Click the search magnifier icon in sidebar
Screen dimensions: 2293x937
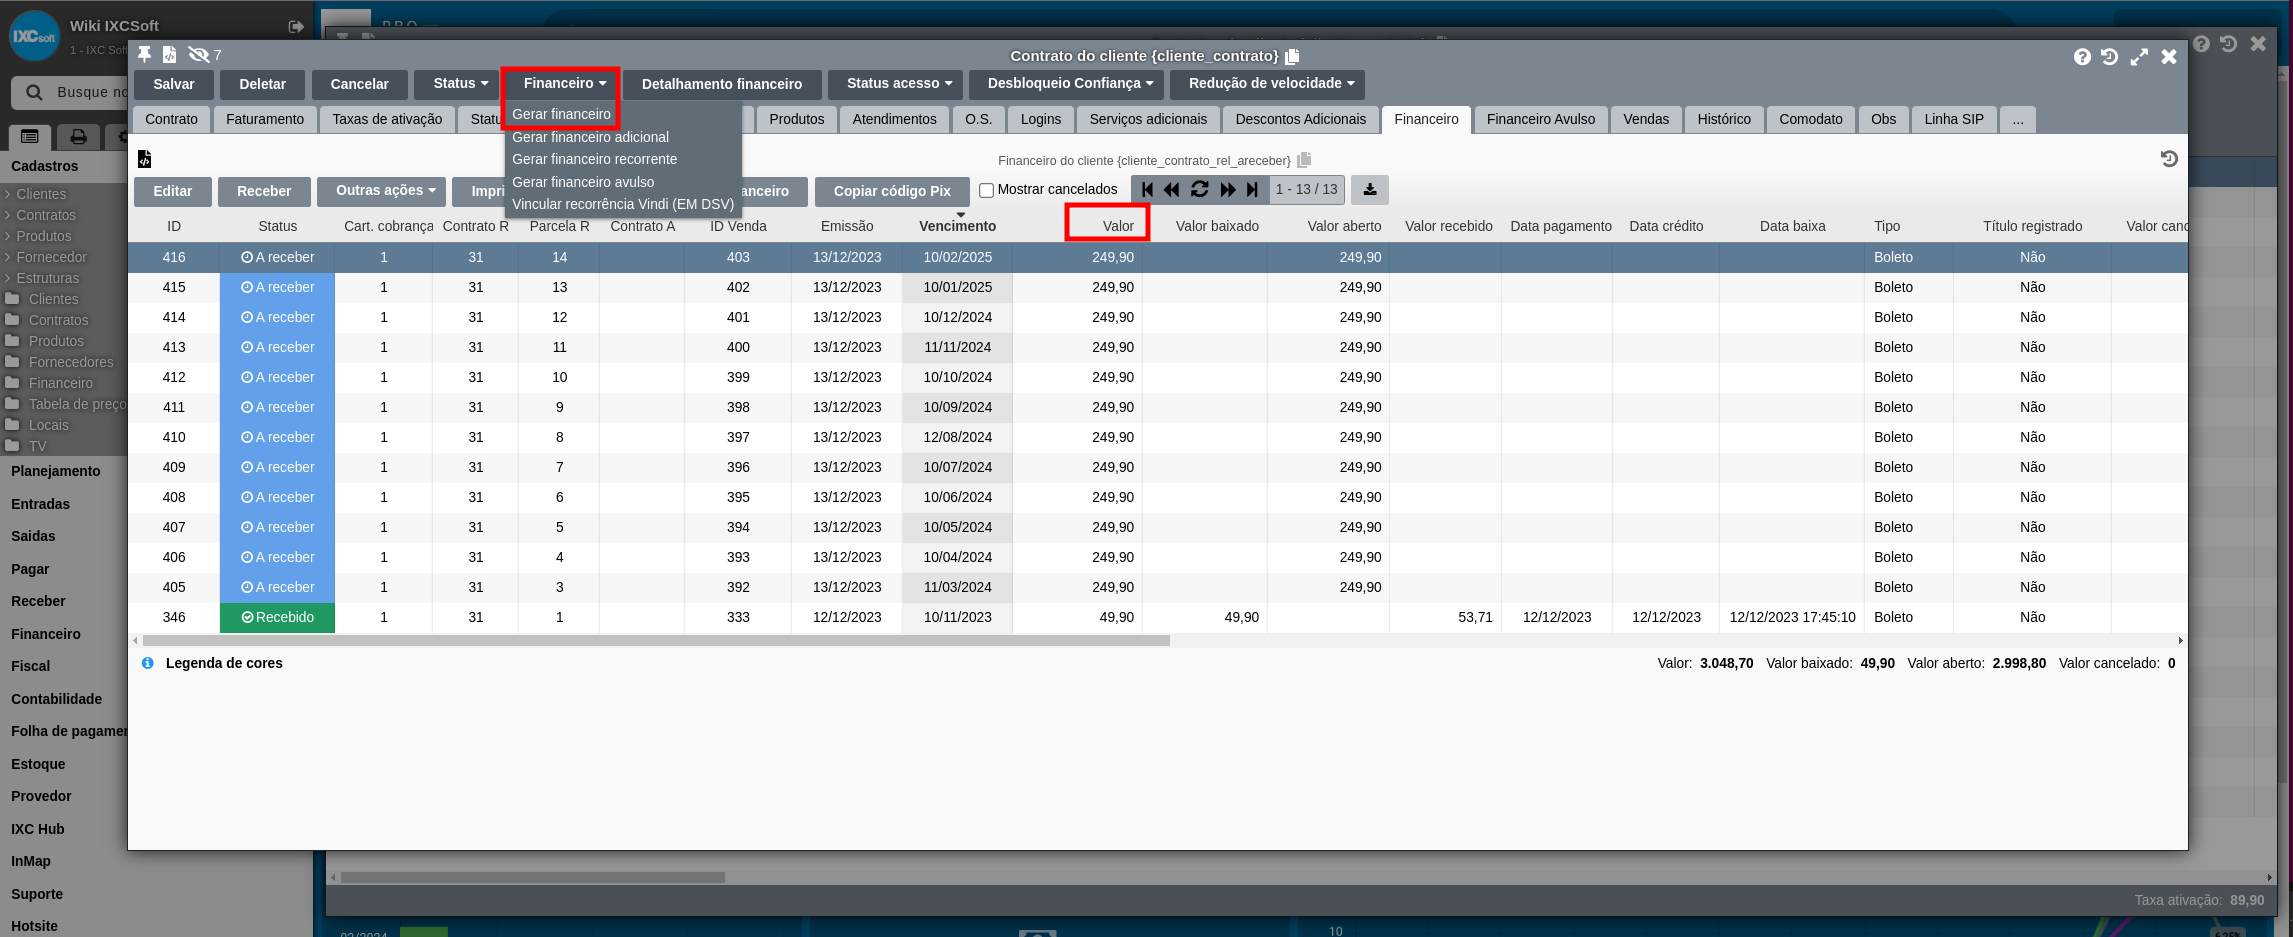[x=34, y=92]
